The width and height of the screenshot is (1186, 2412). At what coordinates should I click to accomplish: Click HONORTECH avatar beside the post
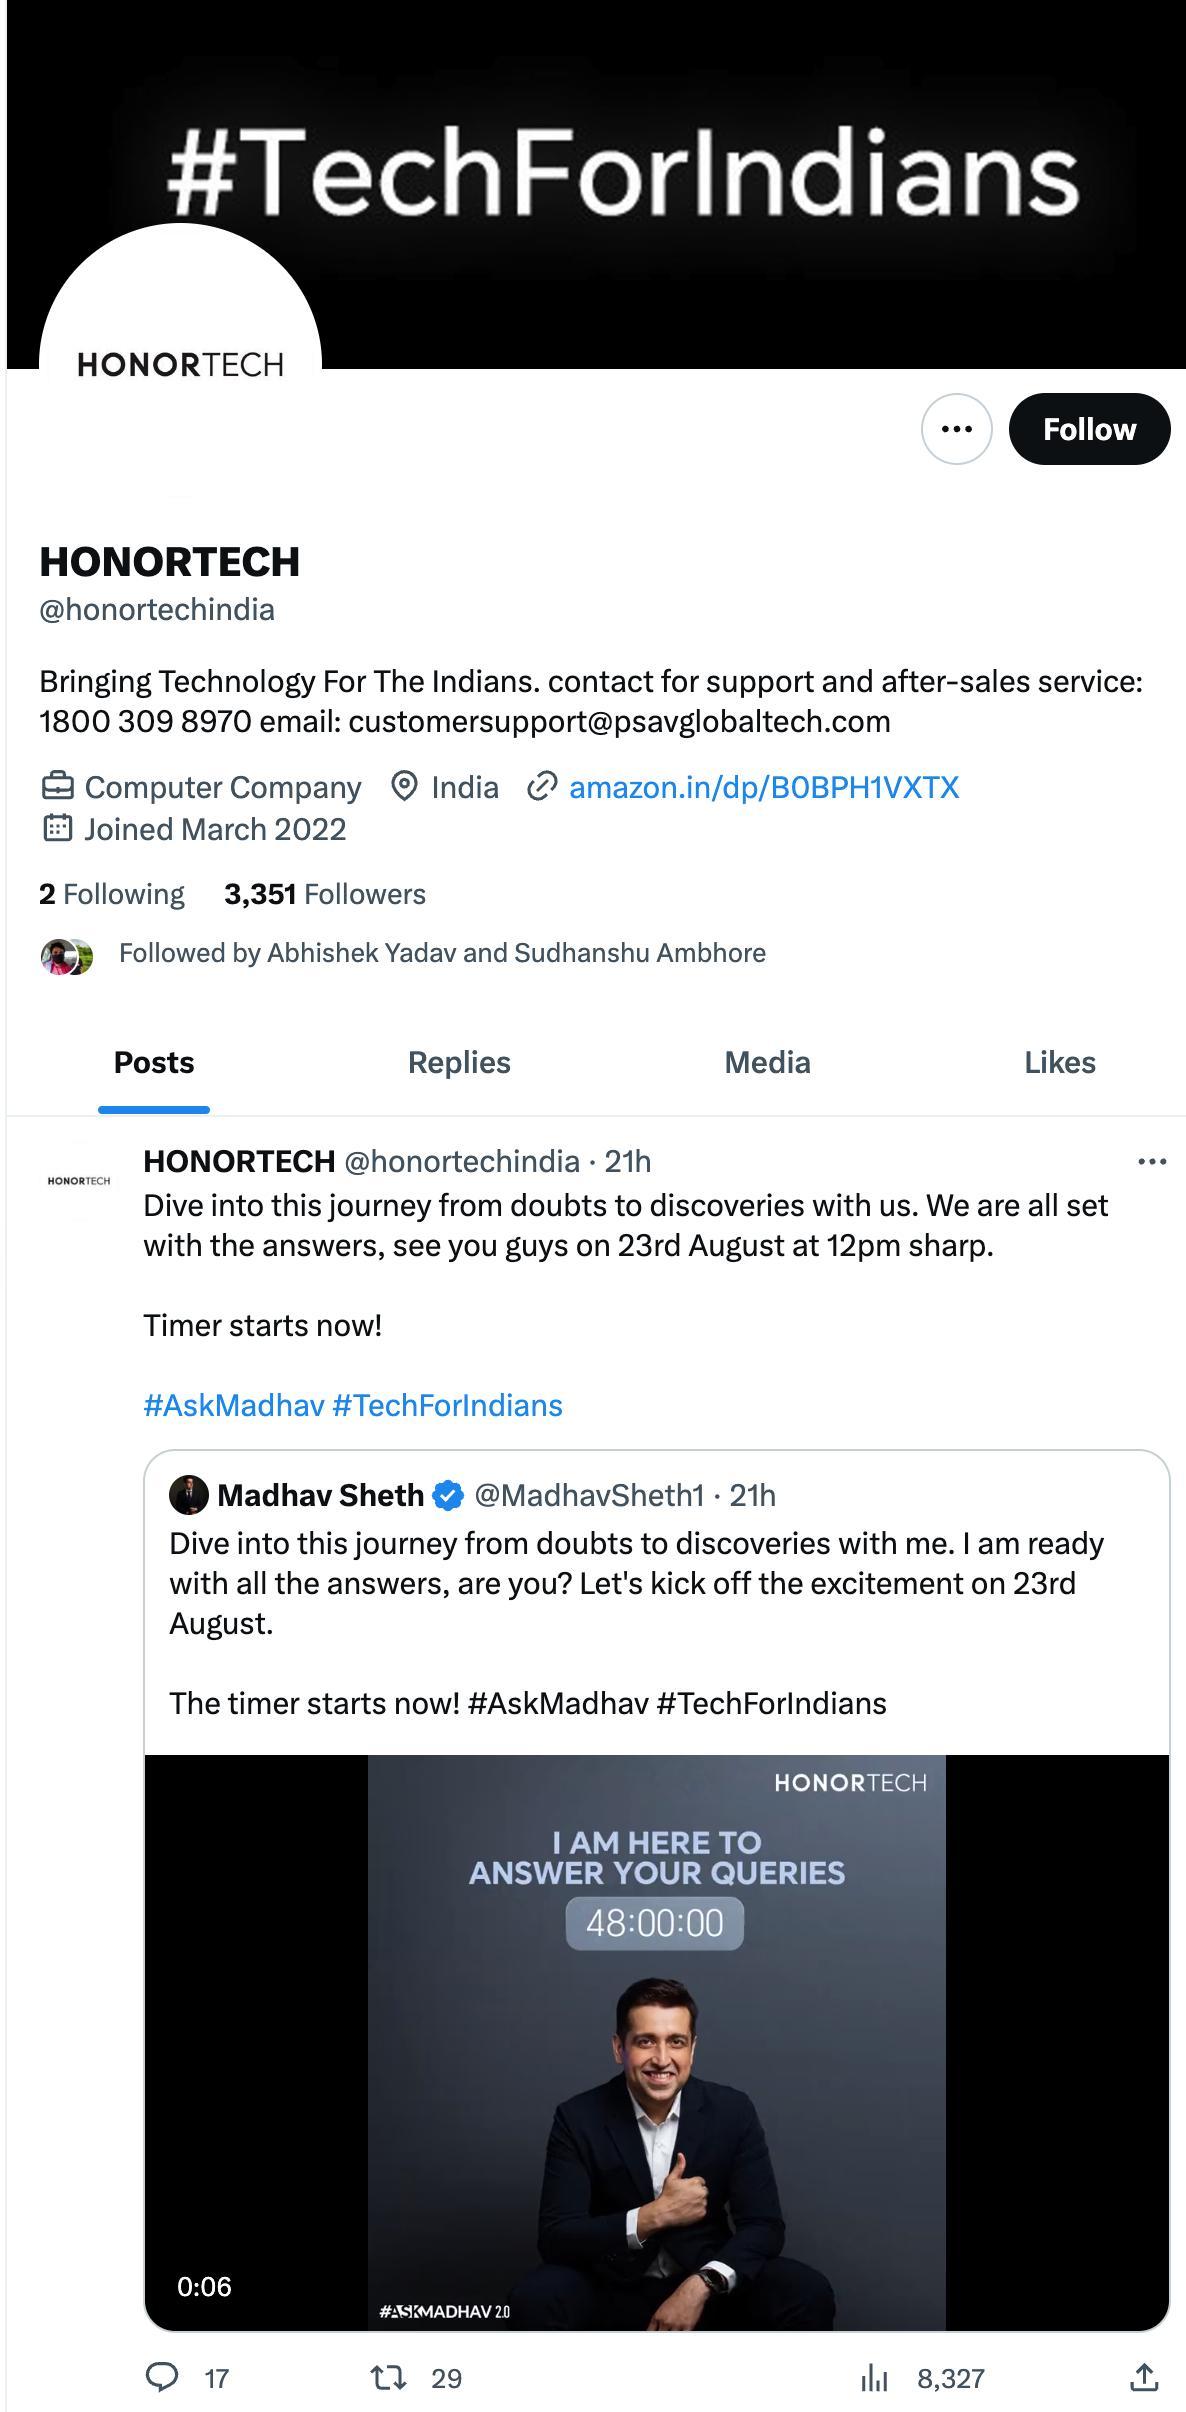[79, 1181]
